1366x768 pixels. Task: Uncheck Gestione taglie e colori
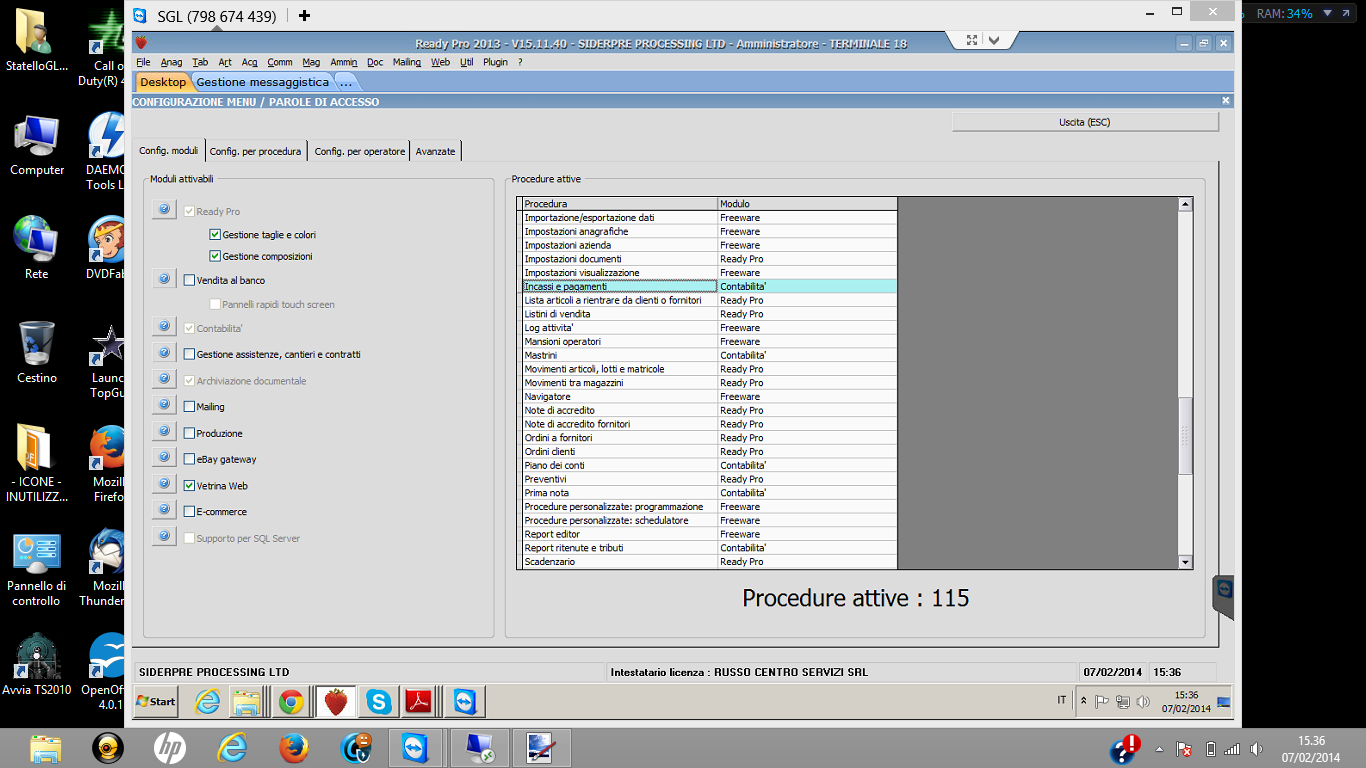(x=215, y=235)
